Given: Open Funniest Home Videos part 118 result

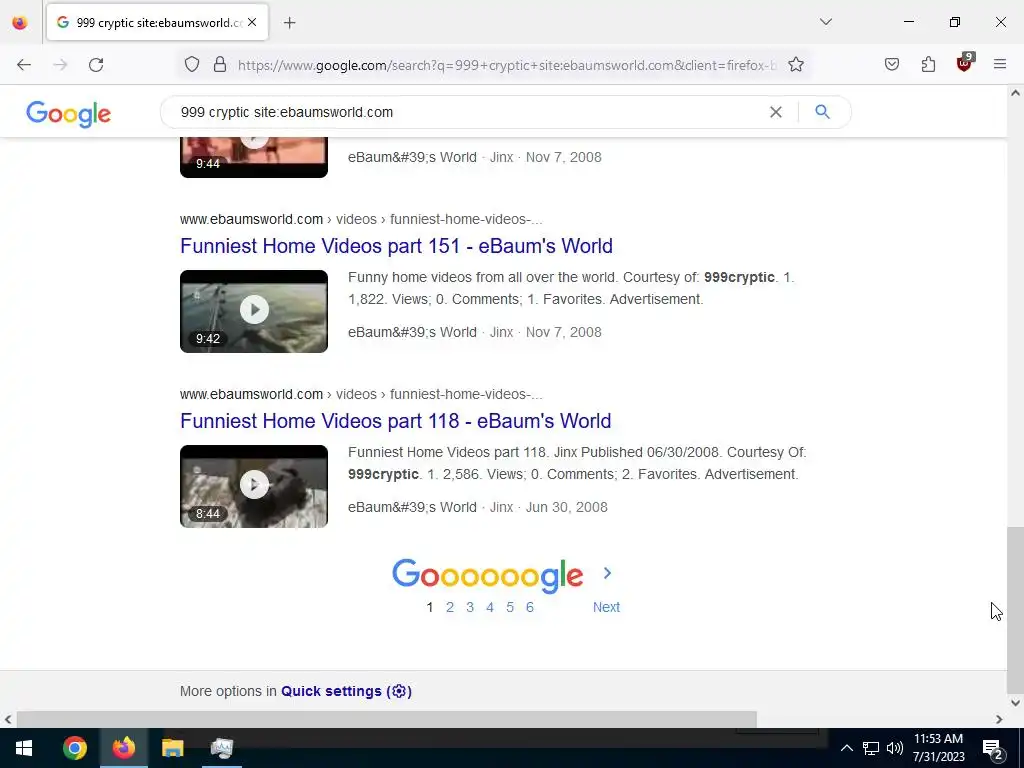Looking at the screenshot, I should 396,421.
